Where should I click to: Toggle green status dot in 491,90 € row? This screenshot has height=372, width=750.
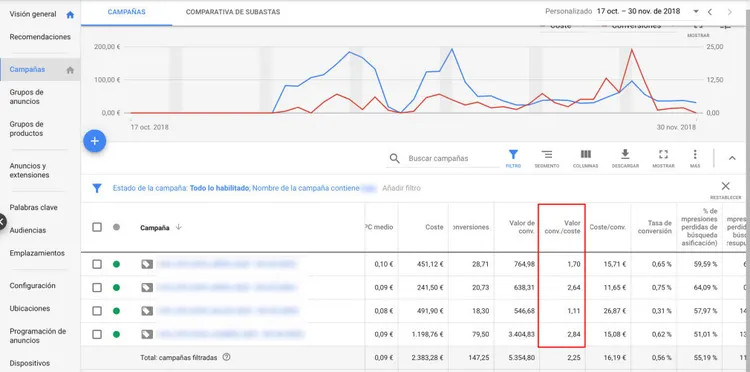116,311
